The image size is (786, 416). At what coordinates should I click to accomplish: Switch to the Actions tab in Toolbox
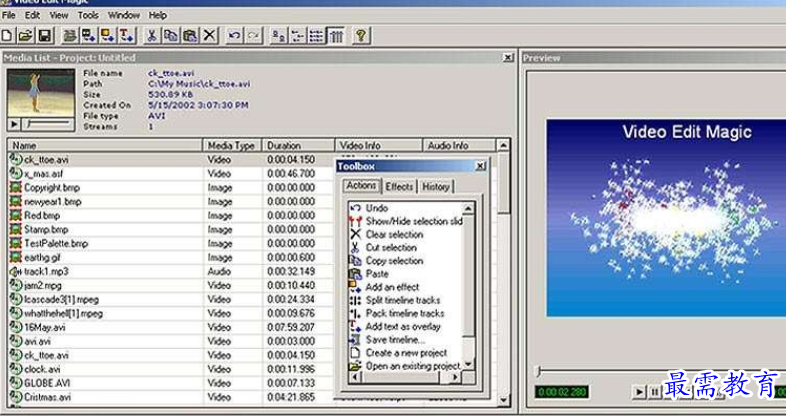point(361,185)
